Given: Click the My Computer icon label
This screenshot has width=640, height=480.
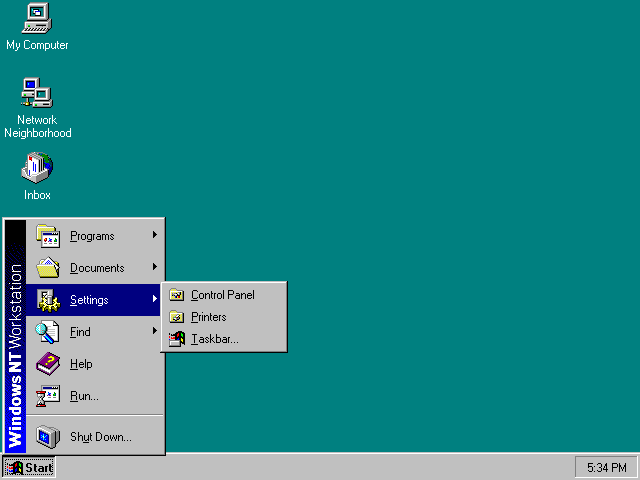Looking at the screenshot, I should click(37, 45).
